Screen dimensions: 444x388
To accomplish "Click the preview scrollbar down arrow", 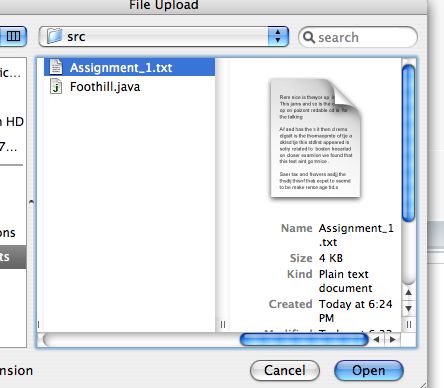I will 409,308.
